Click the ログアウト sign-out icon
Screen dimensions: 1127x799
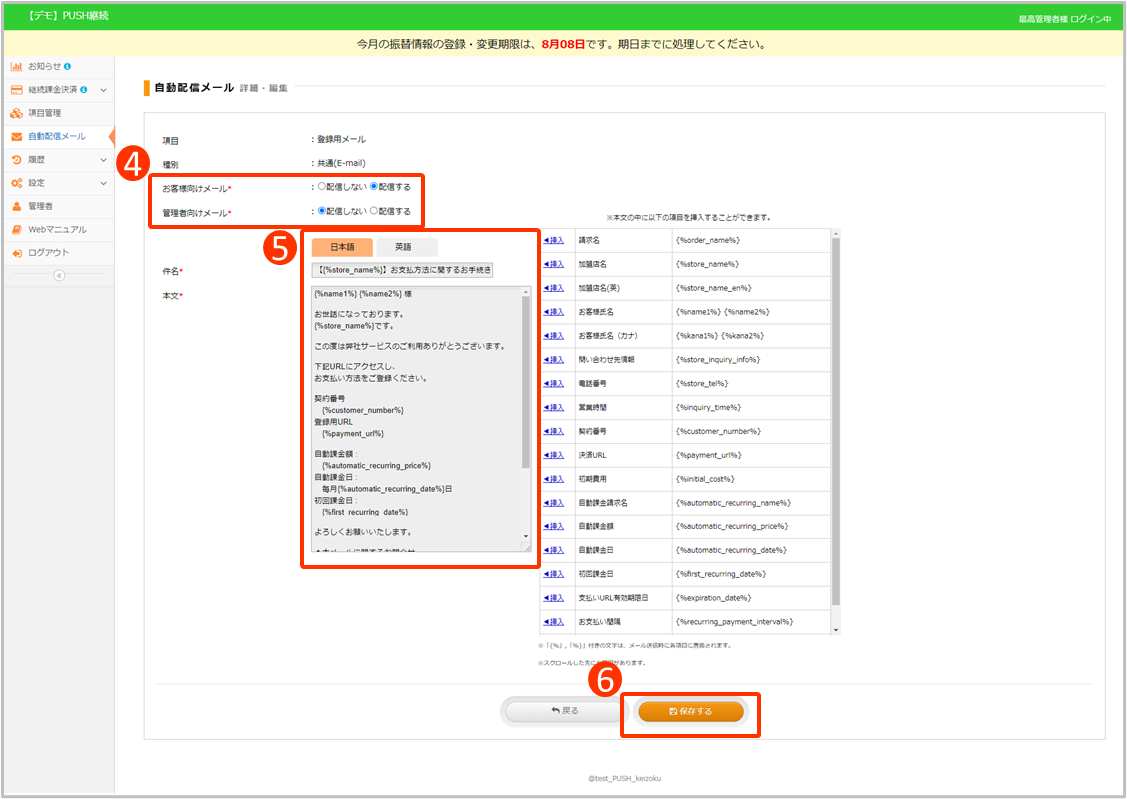point(17,253)
